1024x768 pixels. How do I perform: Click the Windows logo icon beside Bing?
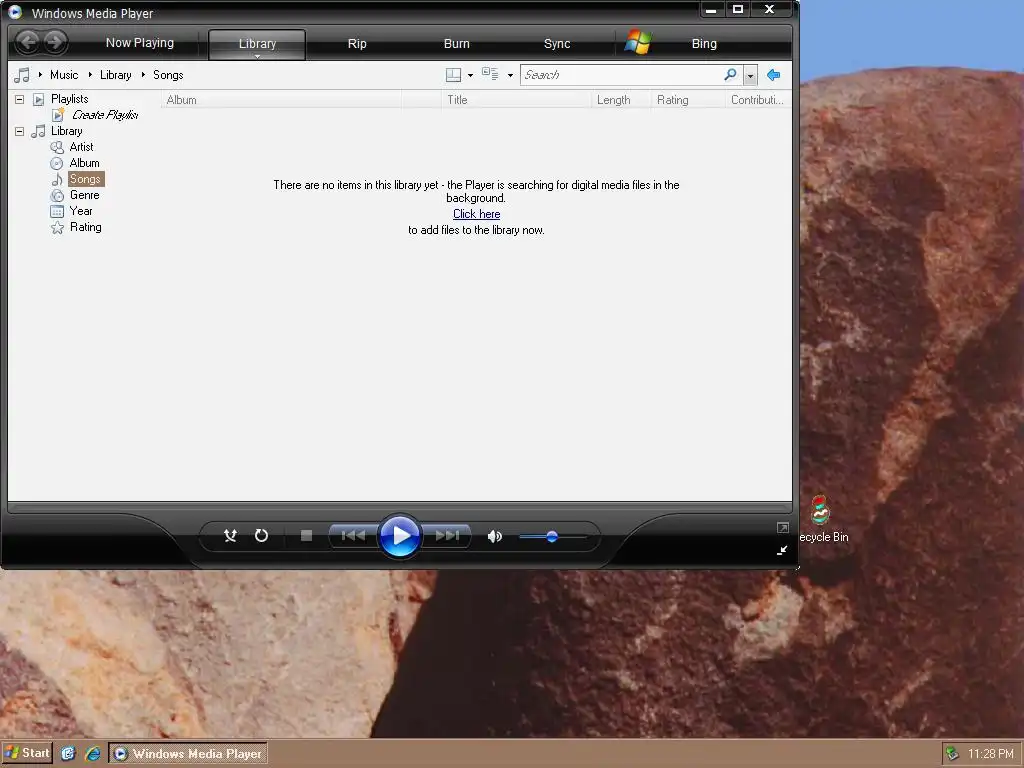point(638,42)
